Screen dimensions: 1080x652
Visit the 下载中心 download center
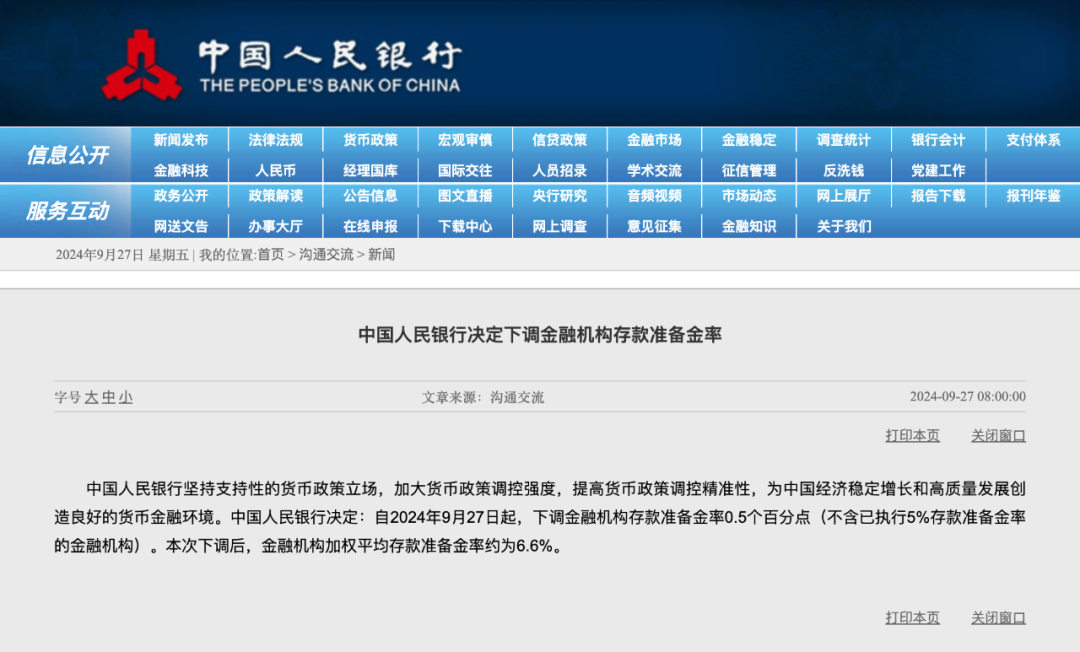coord(464,226)
